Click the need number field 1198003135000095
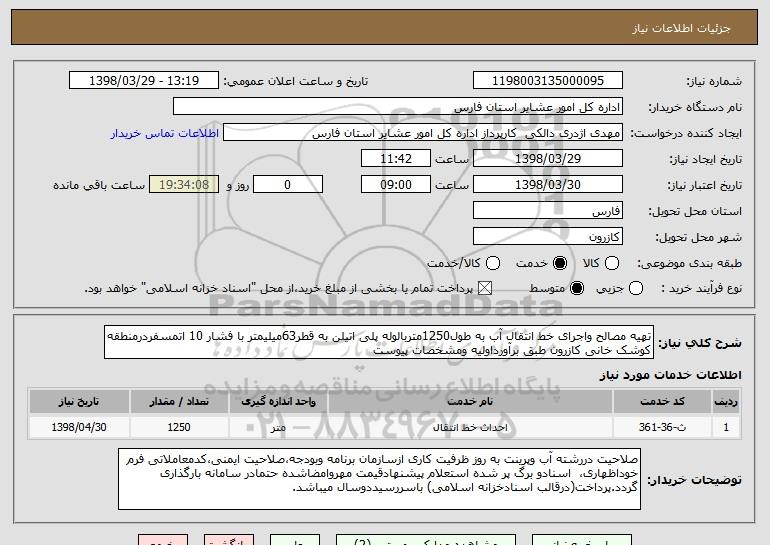 tap(548, 81)
